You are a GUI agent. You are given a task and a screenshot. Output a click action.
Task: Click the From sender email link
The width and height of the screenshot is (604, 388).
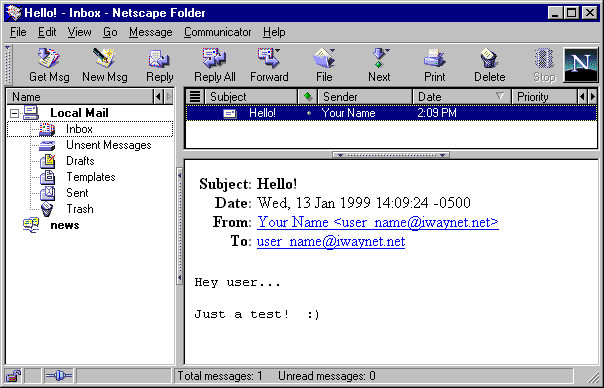tap(378, 222)
